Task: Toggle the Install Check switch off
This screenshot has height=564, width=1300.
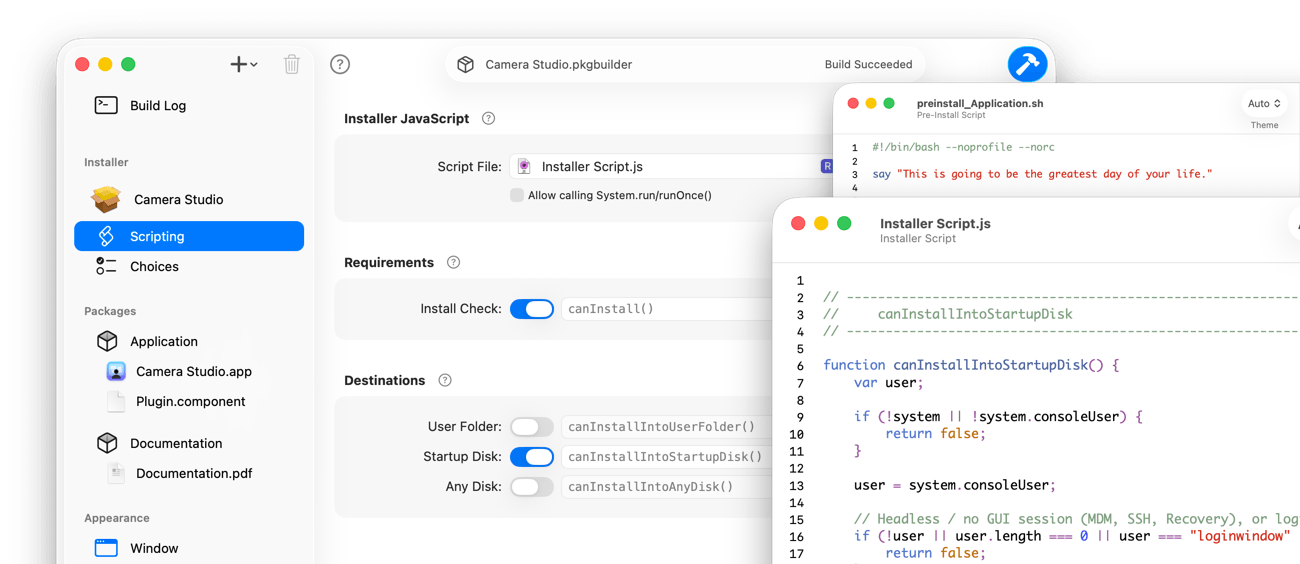Action: pos(531,309)
